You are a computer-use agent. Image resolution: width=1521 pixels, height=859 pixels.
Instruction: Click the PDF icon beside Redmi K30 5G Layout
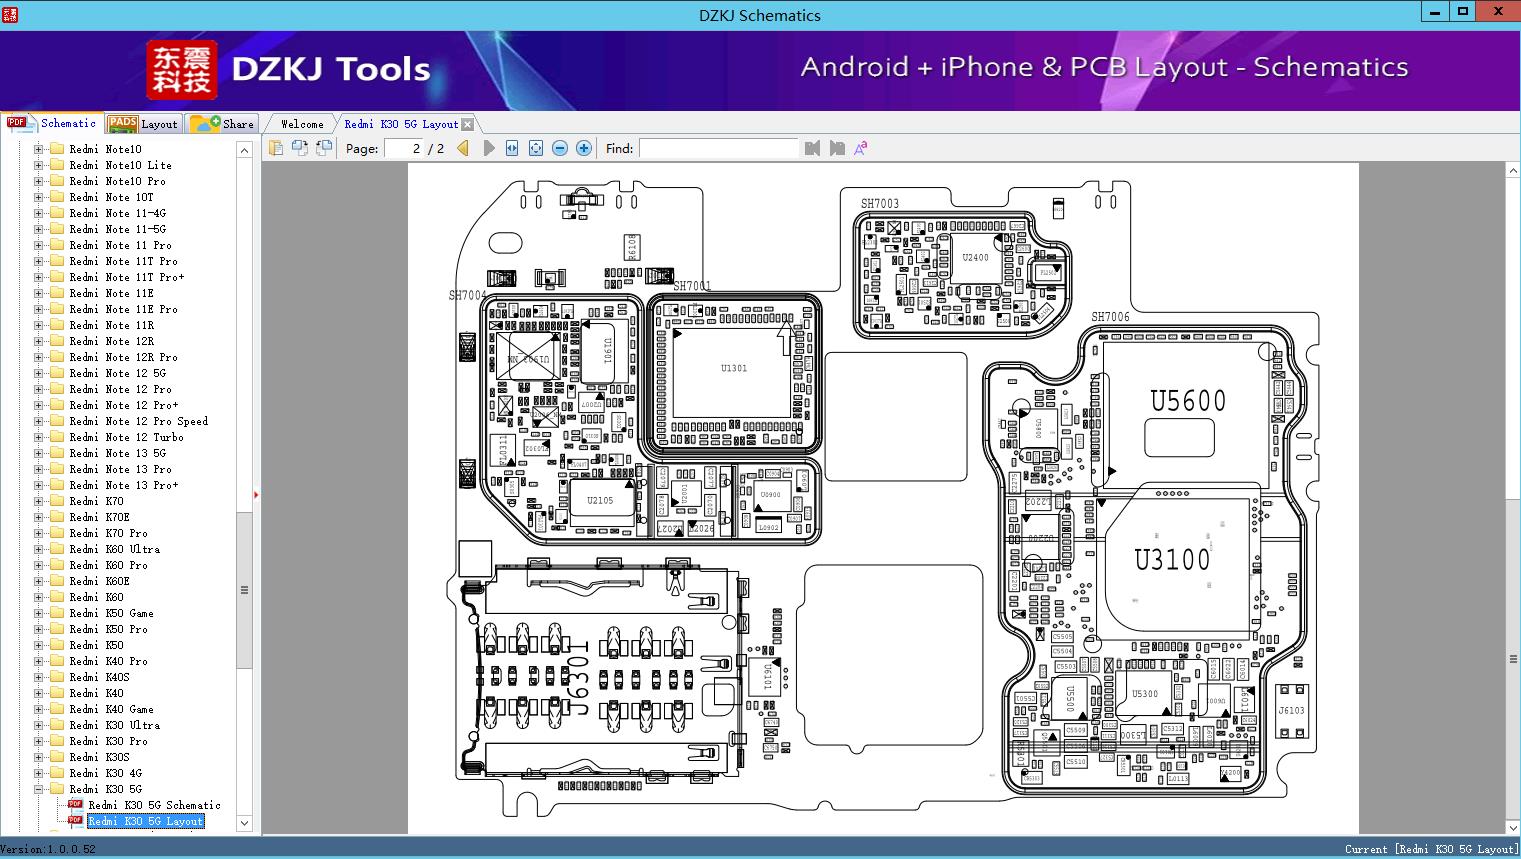click(x=75, y=821)
